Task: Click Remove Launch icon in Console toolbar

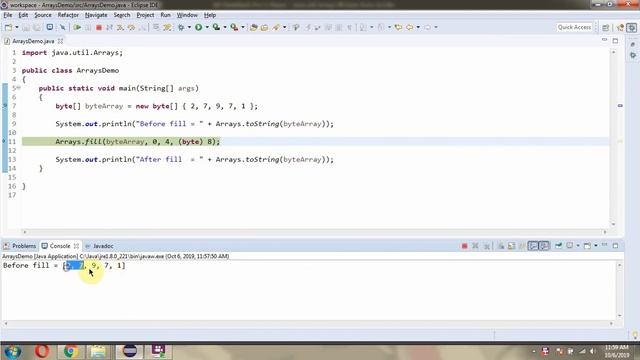Action: [x=475, y=246]
